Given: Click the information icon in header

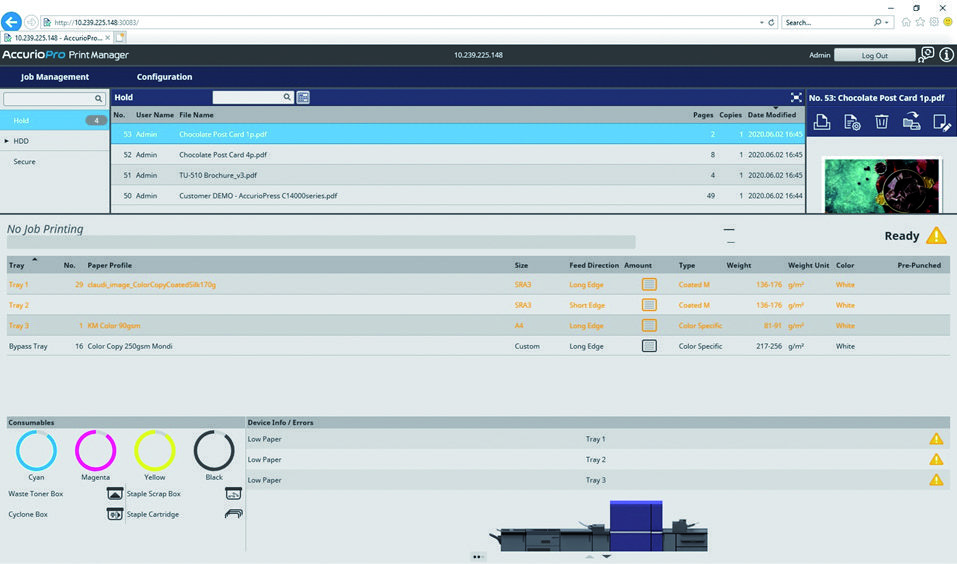Looking at the screenshot, I should (946, 55).
